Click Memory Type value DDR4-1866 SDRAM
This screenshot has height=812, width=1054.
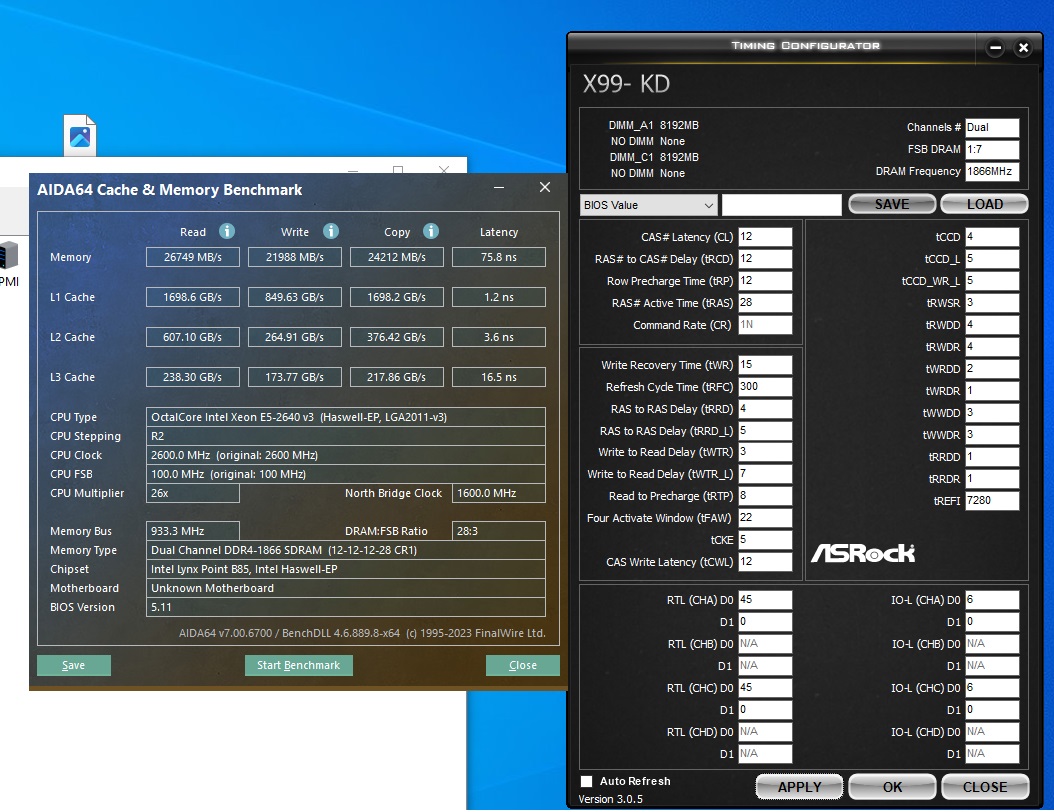[x=346, y=550]
